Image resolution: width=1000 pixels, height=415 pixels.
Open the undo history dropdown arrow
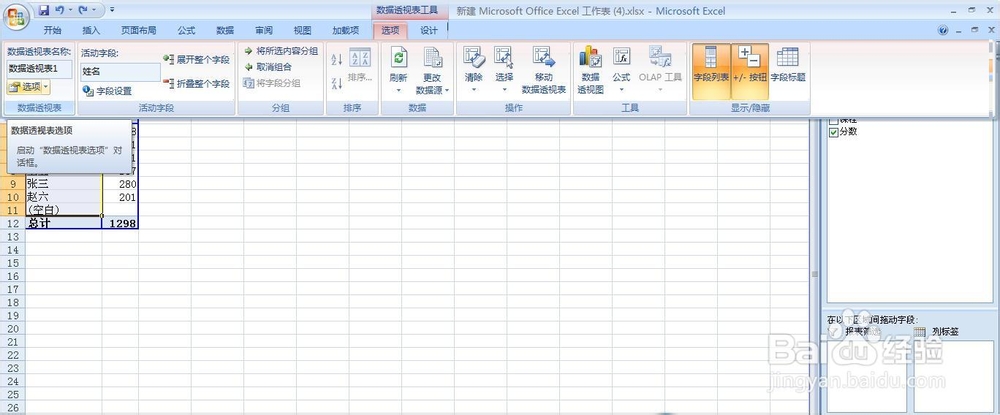tap(70, 10)
